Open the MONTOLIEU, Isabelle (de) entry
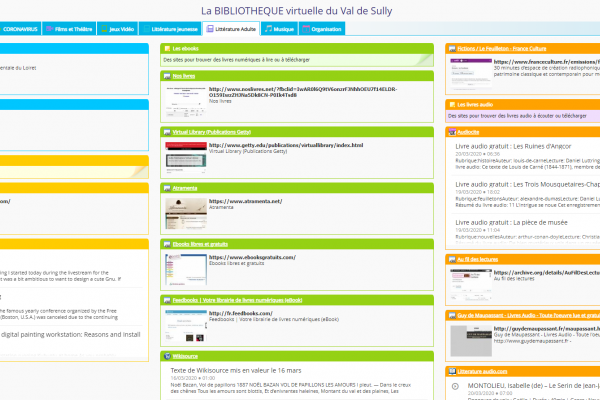The image size is (600, 400). tap(534, 386)
